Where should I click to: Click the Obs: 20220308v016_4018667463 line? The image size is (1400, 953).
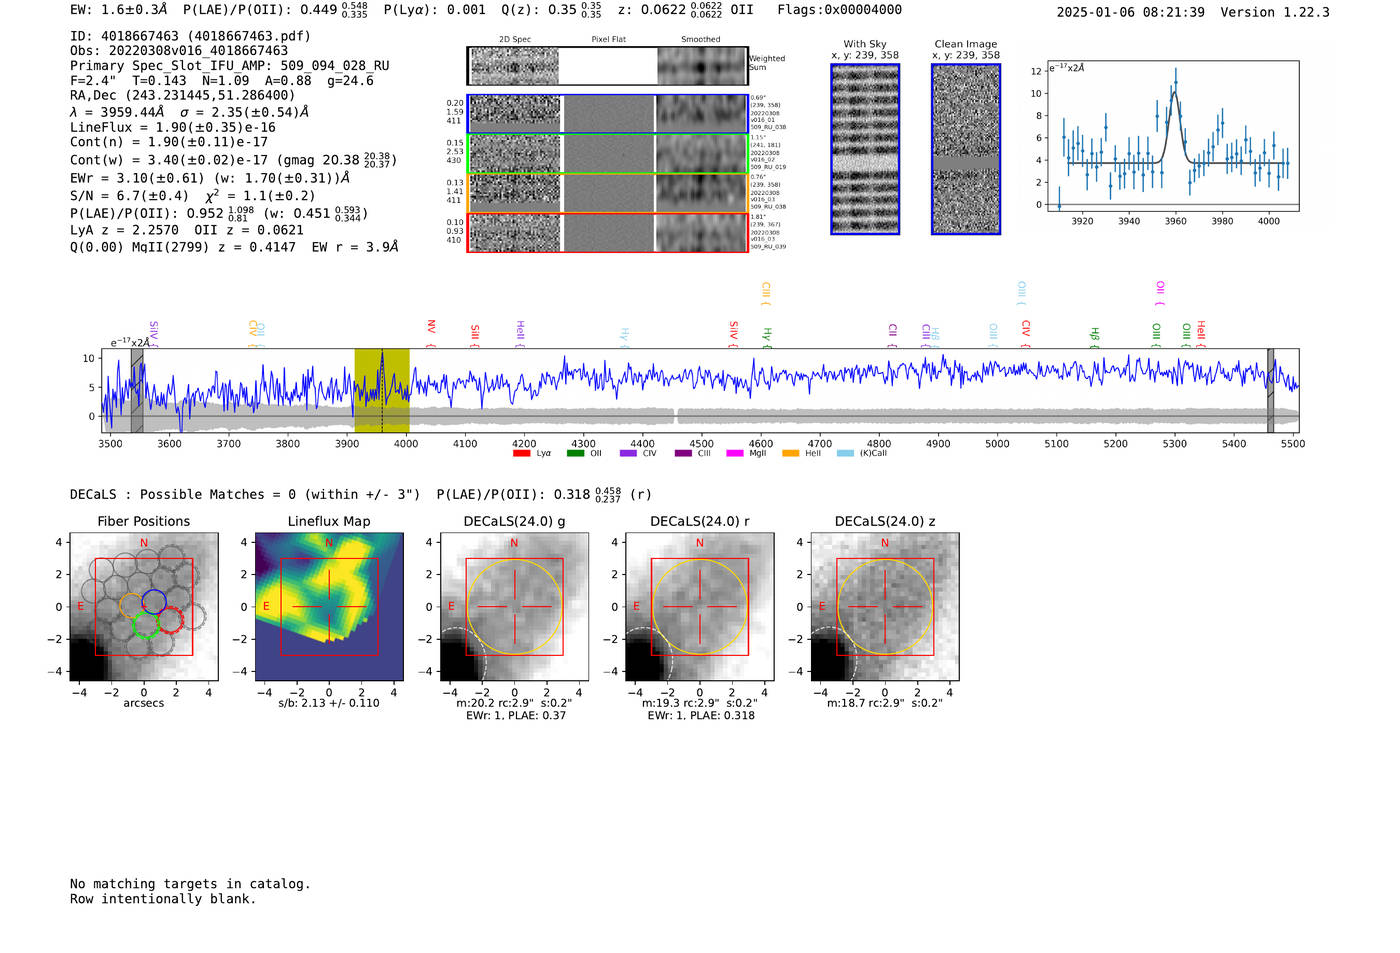point(179,51)
